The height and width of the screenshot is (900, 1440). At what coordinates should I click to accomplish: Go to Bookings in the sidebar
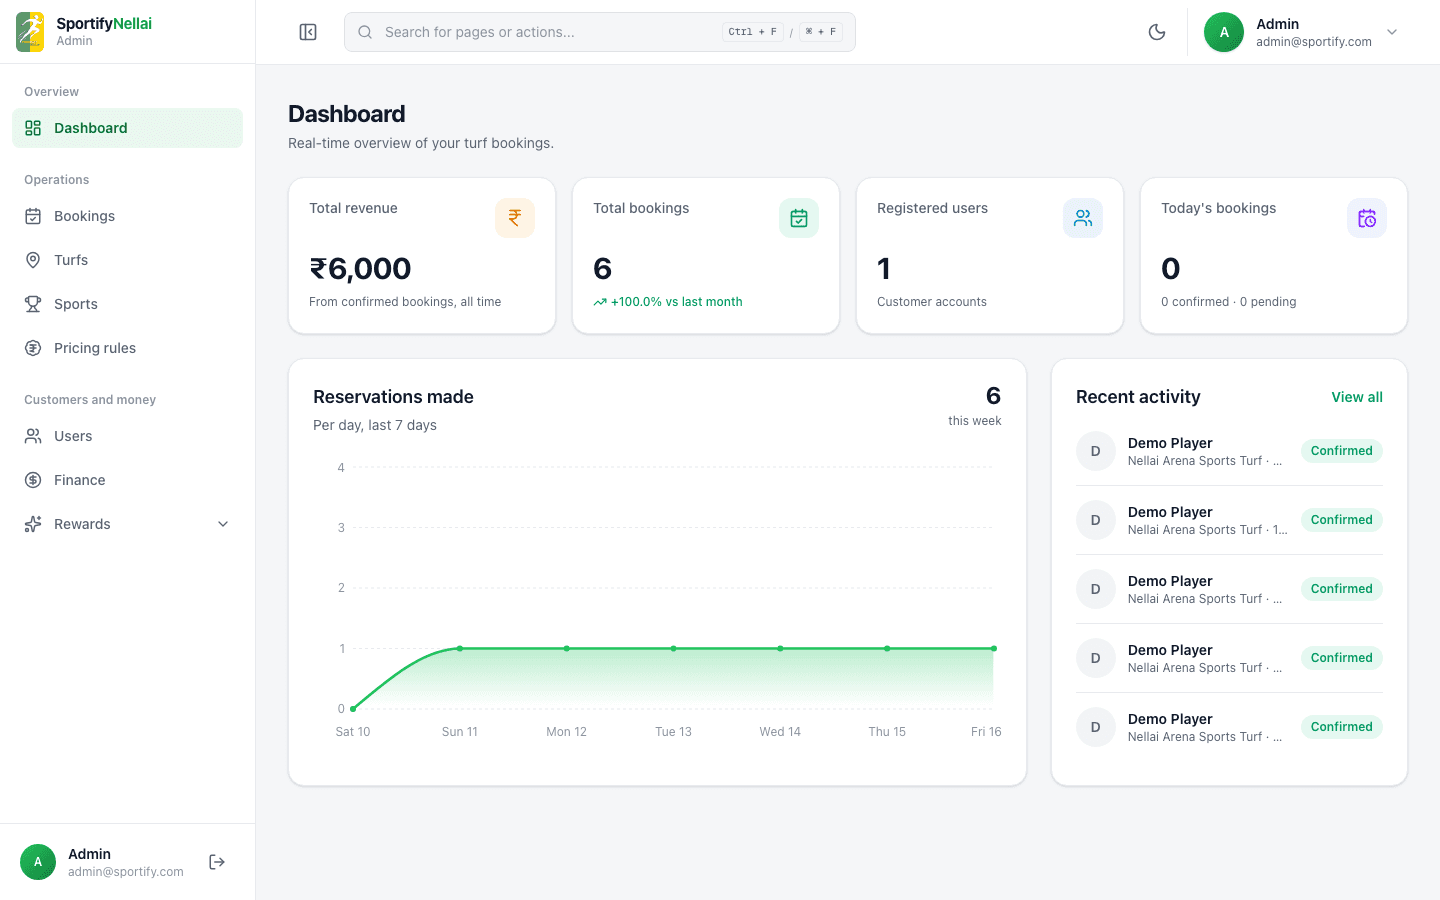pos(127,216)
